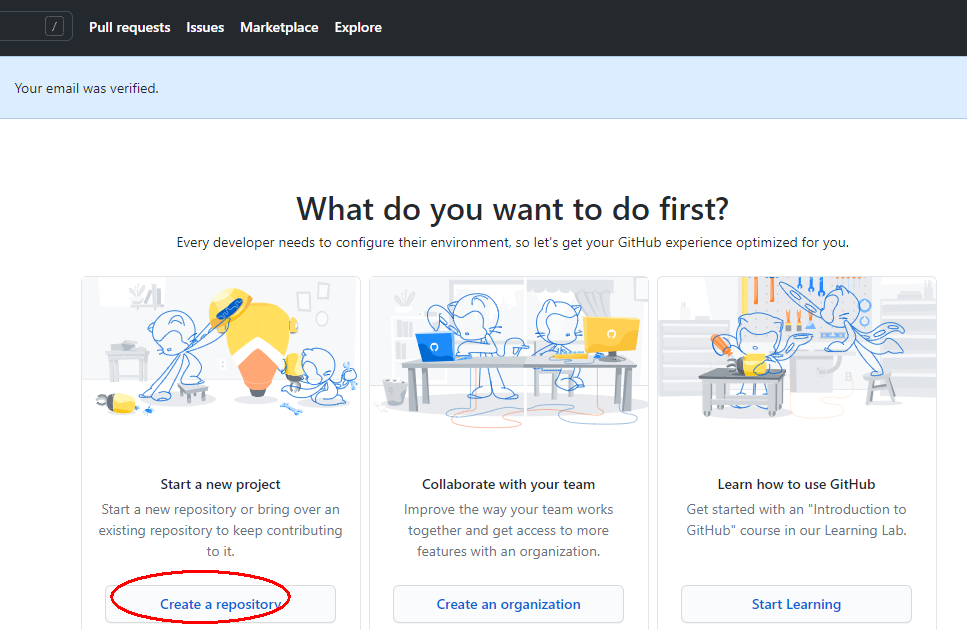
Task: Open the Pull requests page
Action: click(130, 28)
